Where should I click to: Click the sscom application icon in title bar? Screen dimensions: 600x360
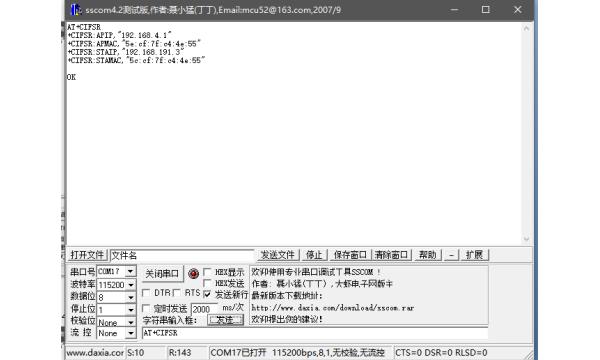tap(75, 10)
